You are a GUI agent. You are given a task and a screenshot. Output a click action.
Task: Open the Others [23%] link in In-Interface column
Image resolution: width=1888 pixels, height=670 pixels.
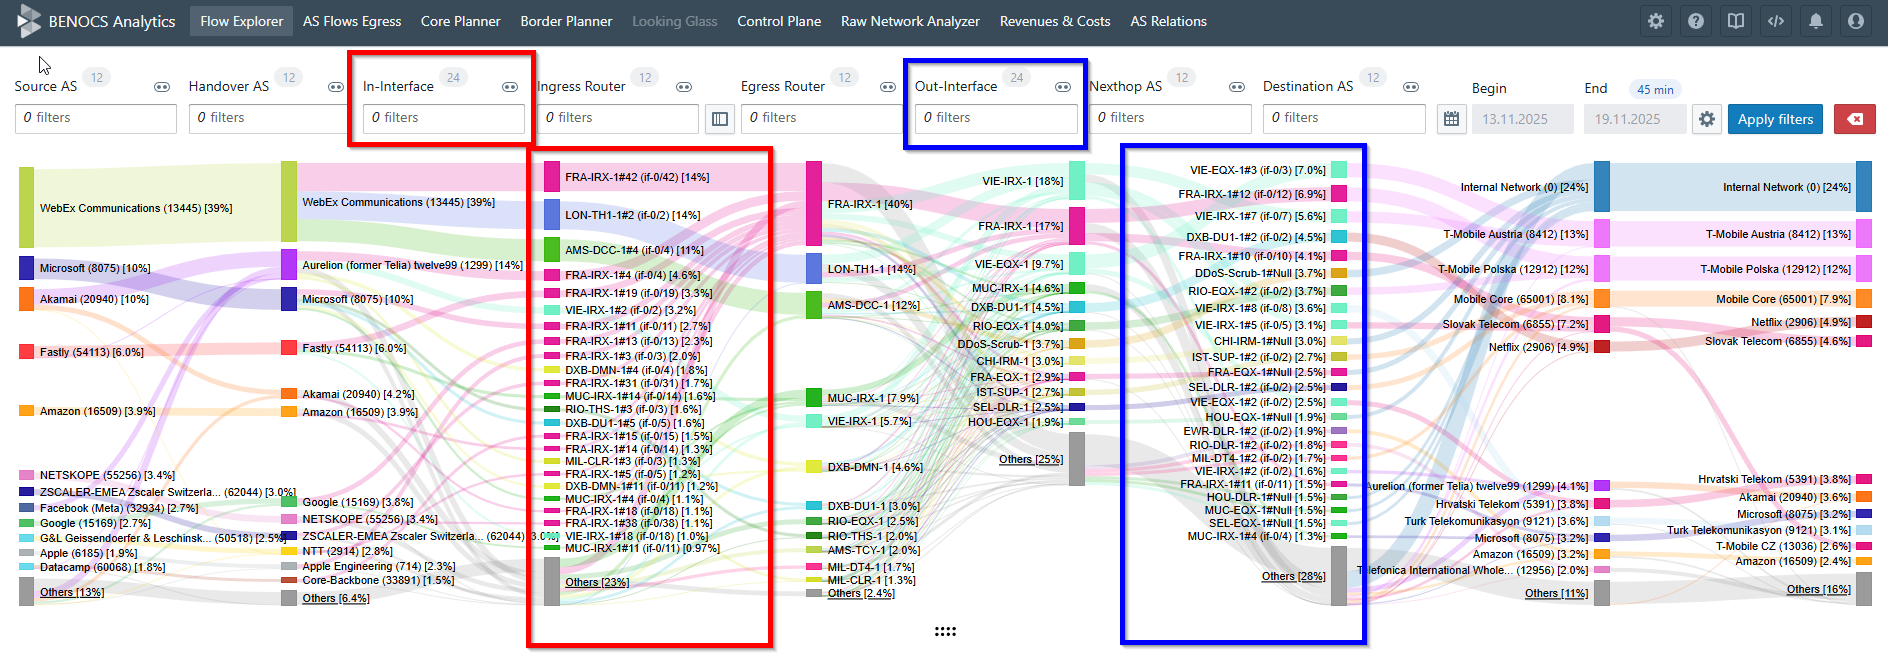coord(596,582)
